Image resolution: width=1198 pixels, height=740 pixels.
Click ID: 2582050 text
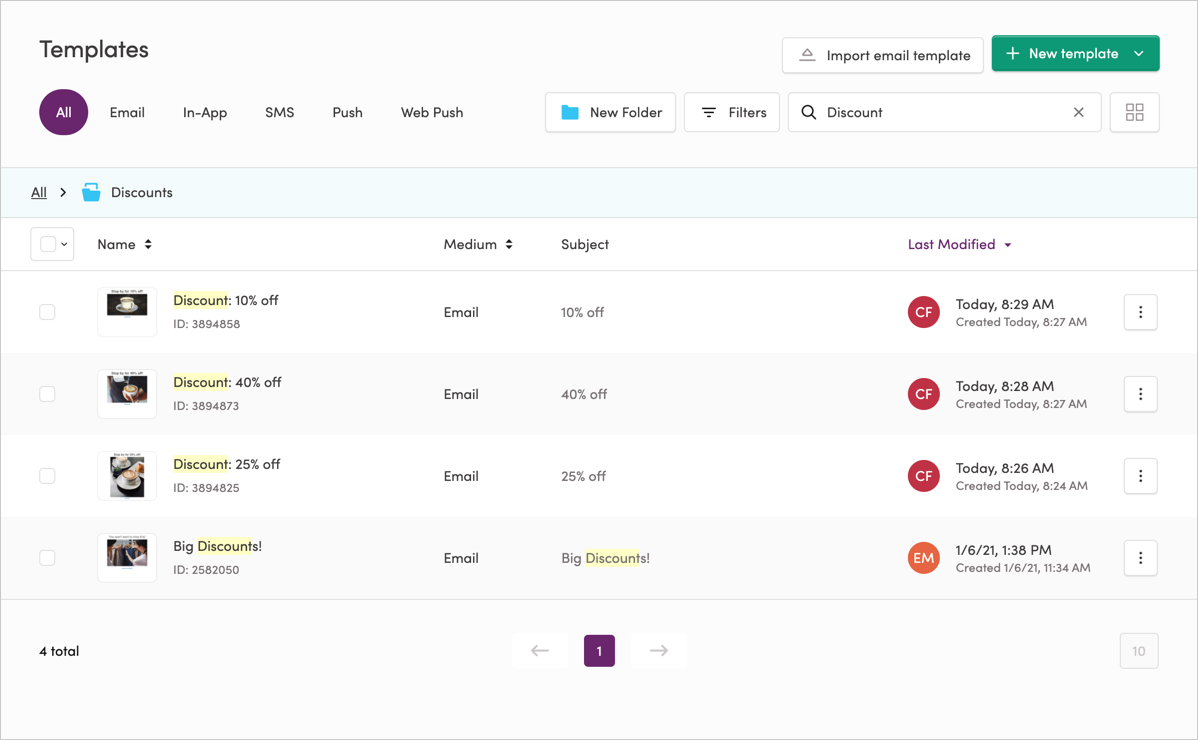(206, 570)
